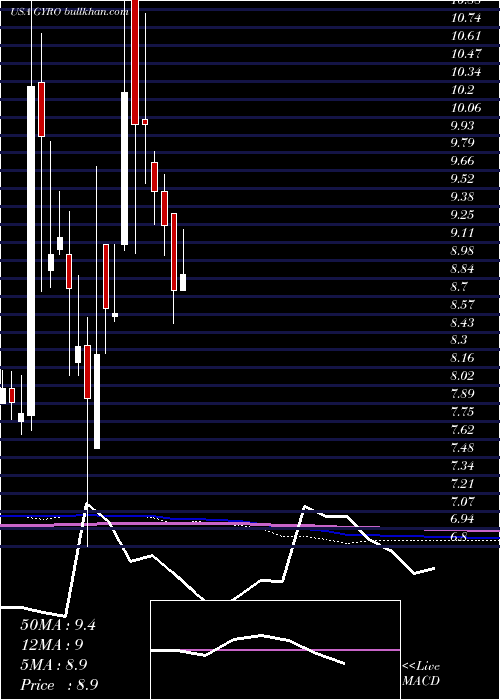Select the 10.34 price axis label

click(x=467, y=71)
